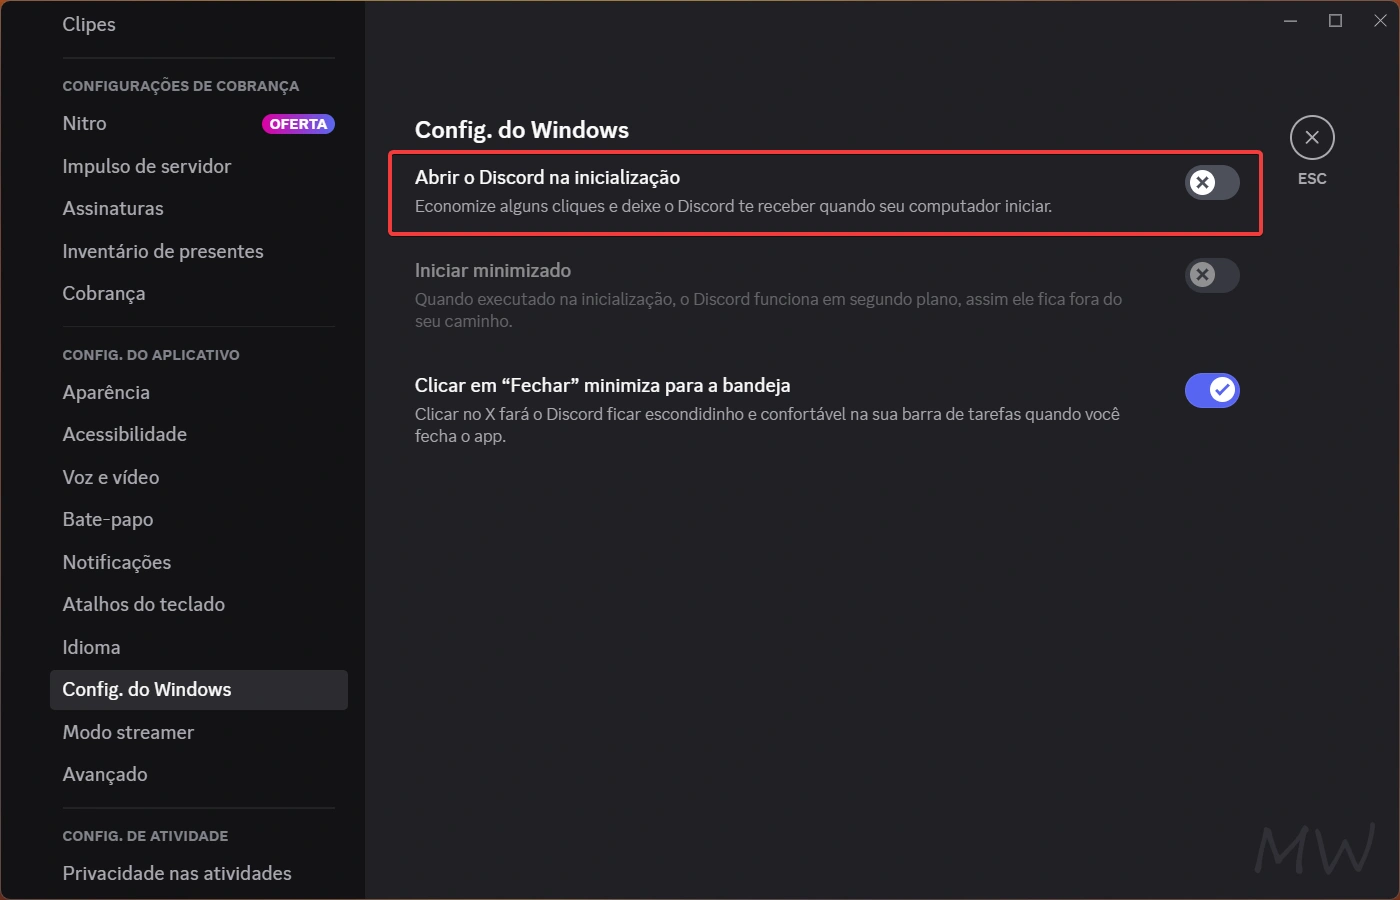Viewport: 1400px width, 900px height.
Task: Open the Nitro page
Action: [x=83, y=123]
